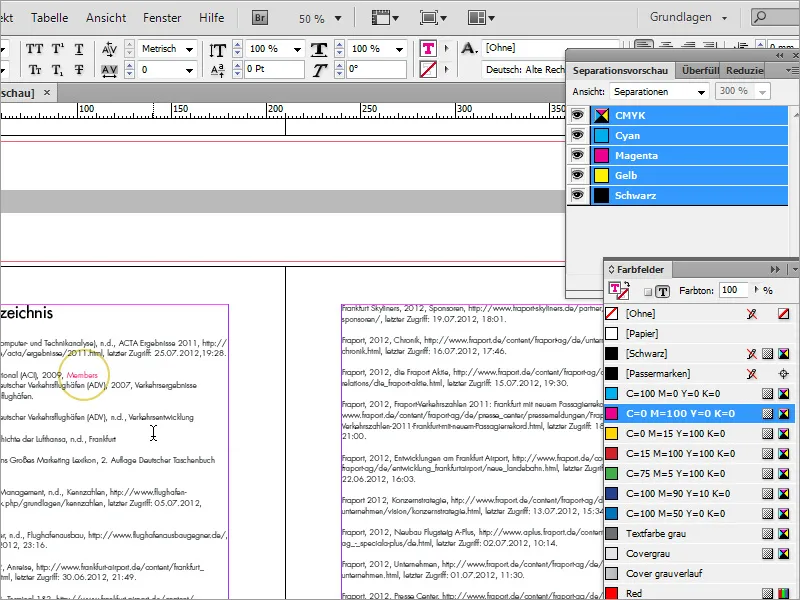Hide the Schwarz plate
The width and height of the screenshot is (800, 600).
point(578,195)
